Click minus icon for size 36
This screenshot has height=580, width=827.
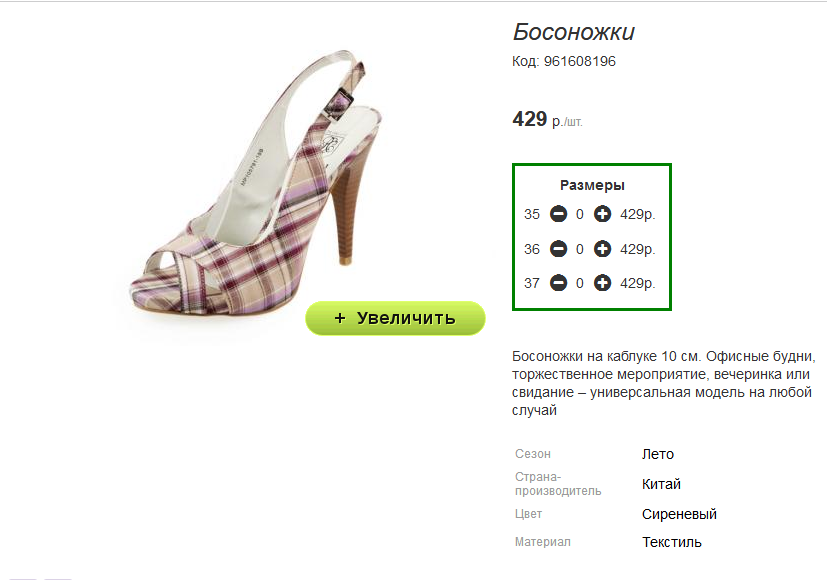pos(559,248)
